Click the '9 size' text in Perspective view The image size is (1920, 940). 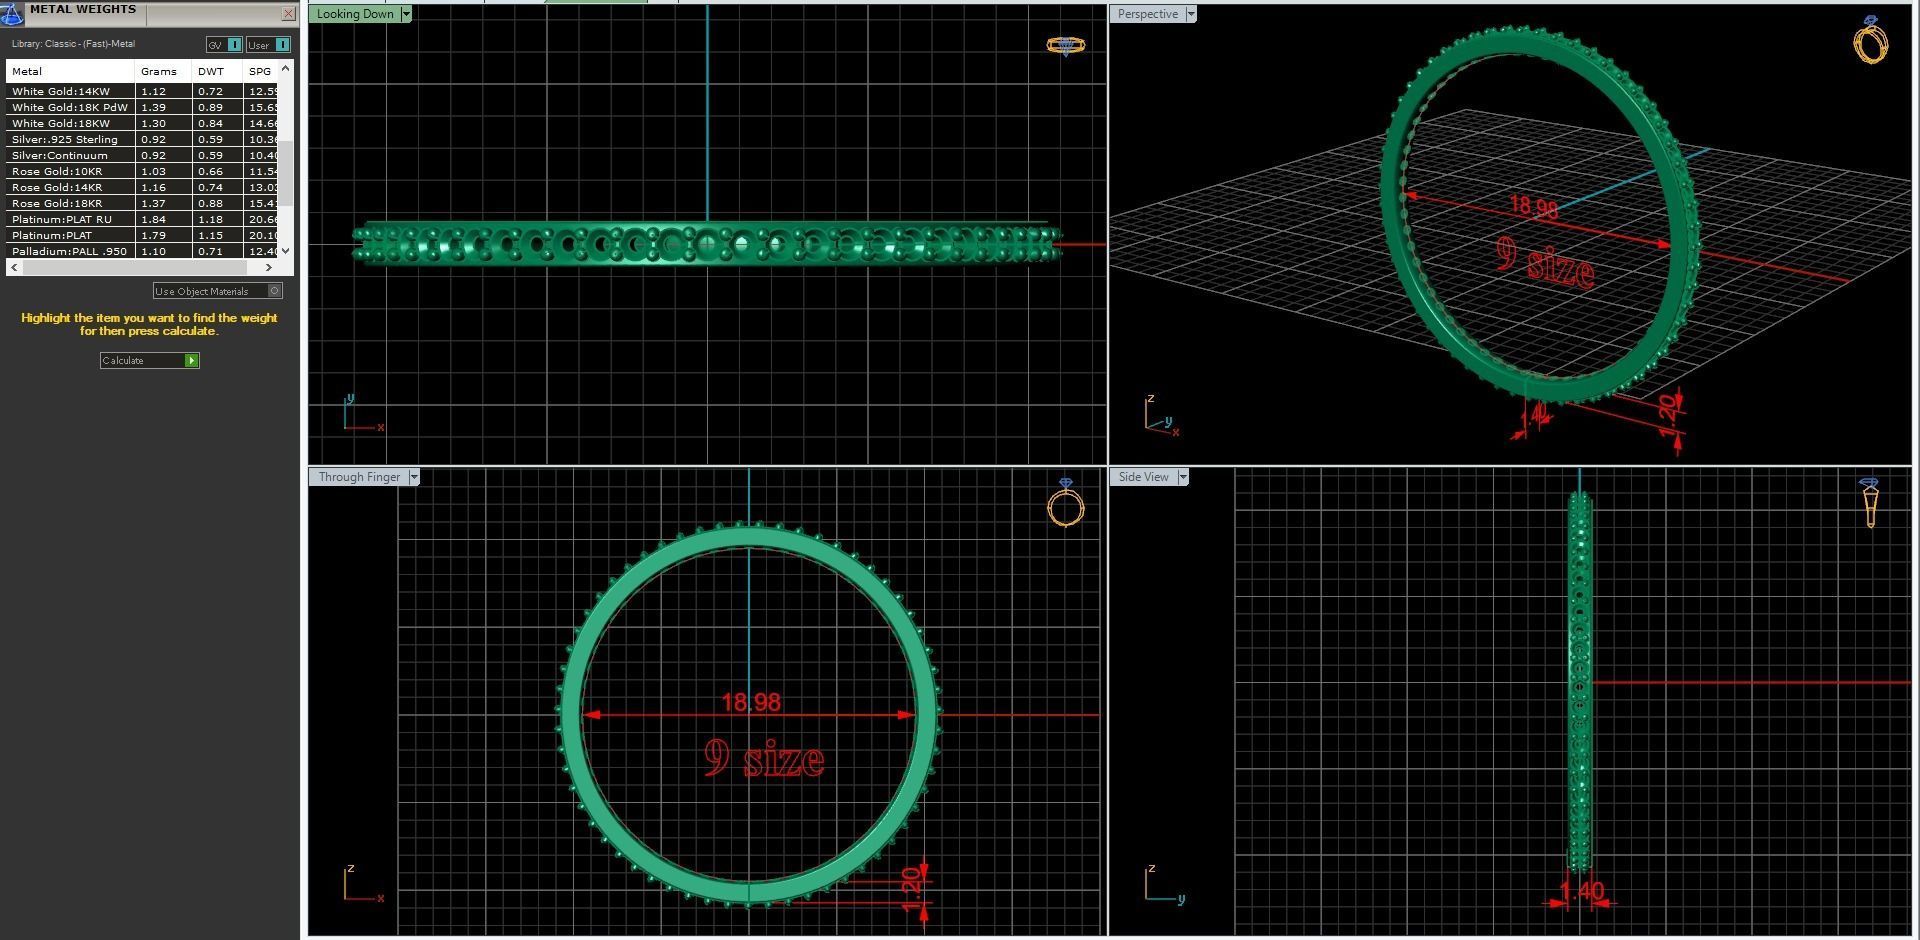coord(1546,263)
